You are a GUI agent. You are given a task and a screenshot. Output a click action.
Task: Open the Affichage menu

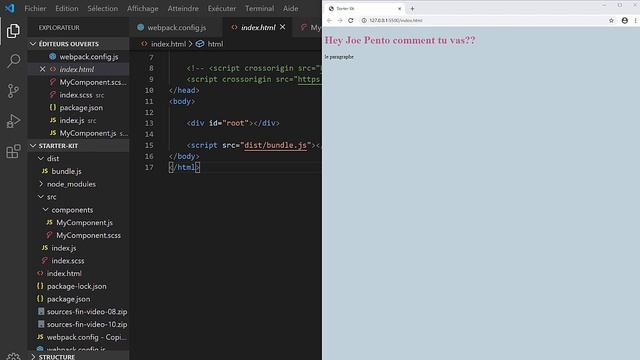(142, 8)
